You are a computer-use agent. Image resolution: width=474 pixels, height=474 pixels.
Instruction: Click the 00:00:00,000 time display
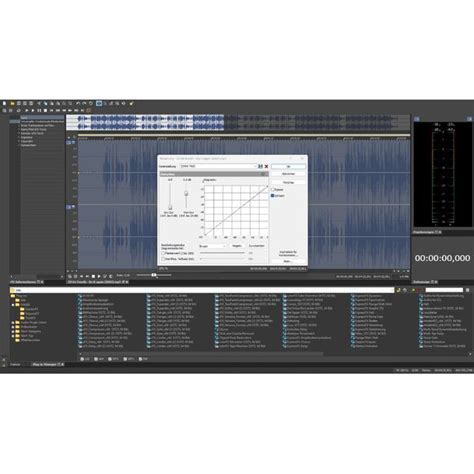(x=442, y=258)
